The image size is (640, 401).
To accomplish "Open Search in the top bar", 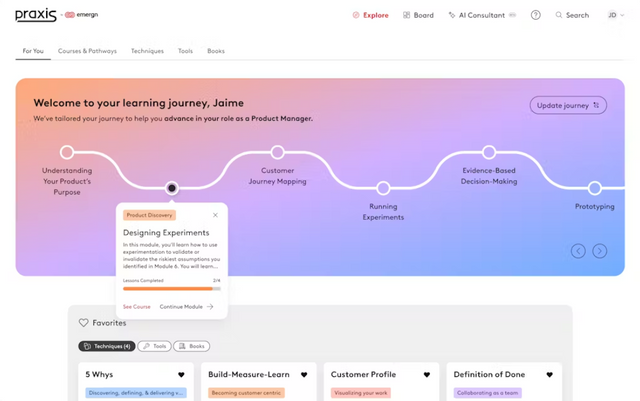I will [572, 15].
